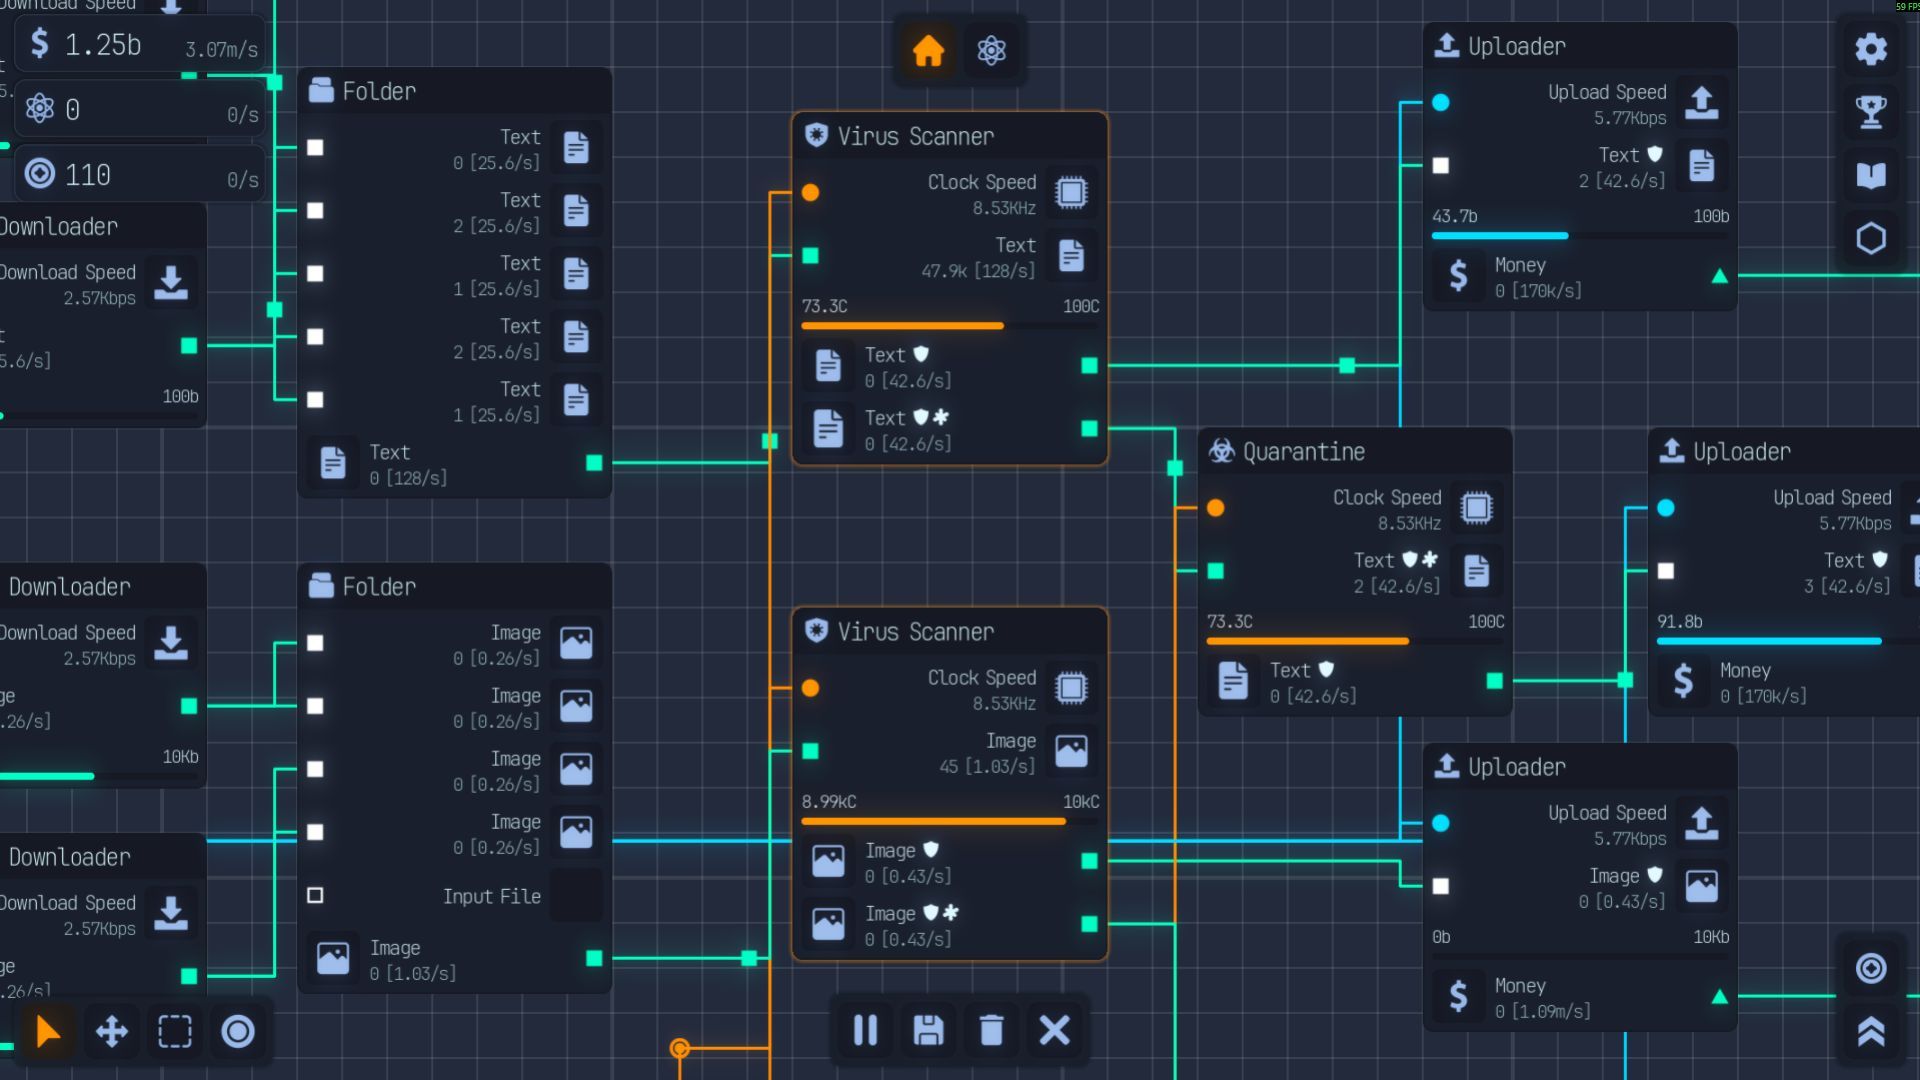Screen dimensions: 1920x1080
Task: Save layout with floppy disk button
Action: [x=928, y=1029]
